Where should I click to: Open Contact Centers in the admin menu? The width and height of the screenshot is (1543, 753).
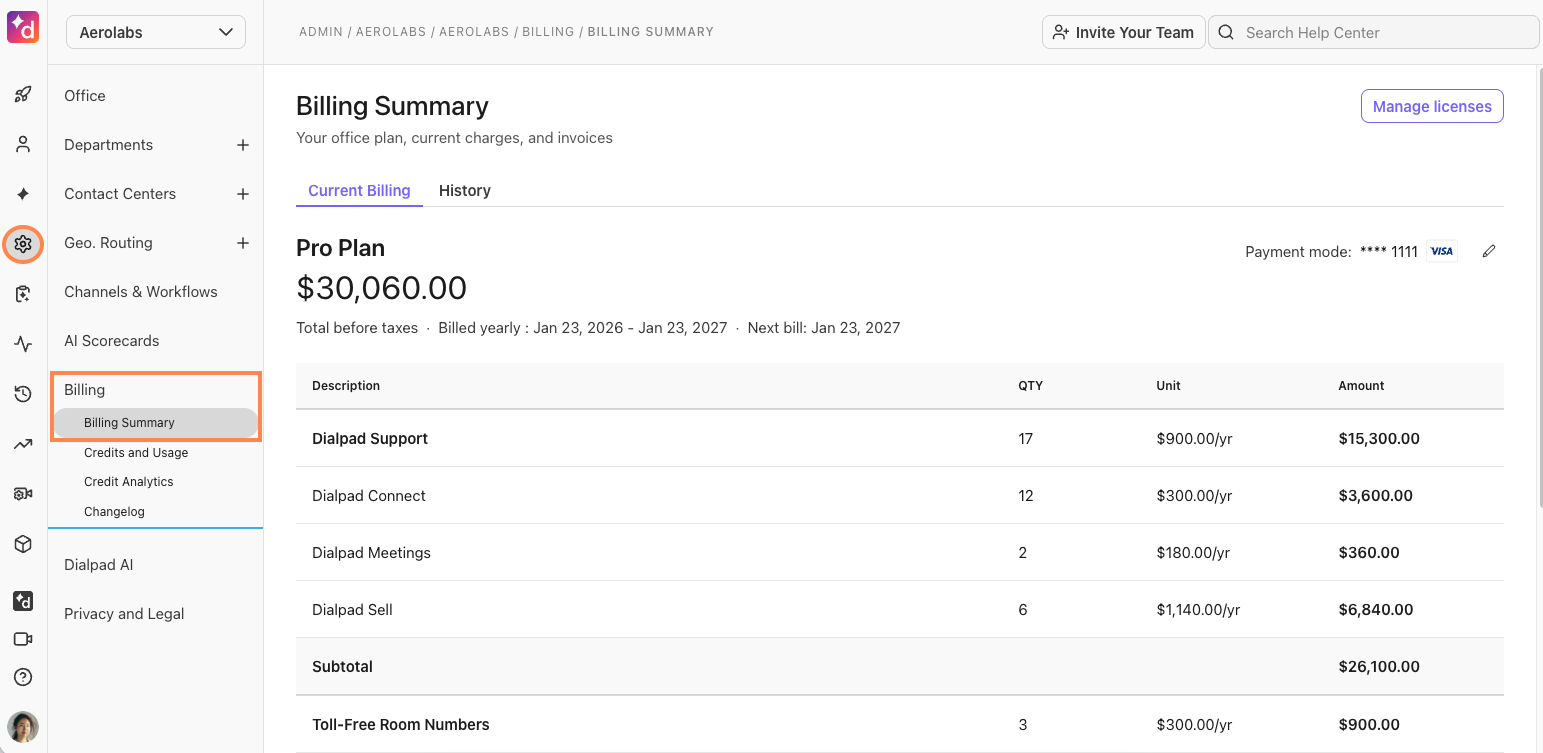pos(120,194)
